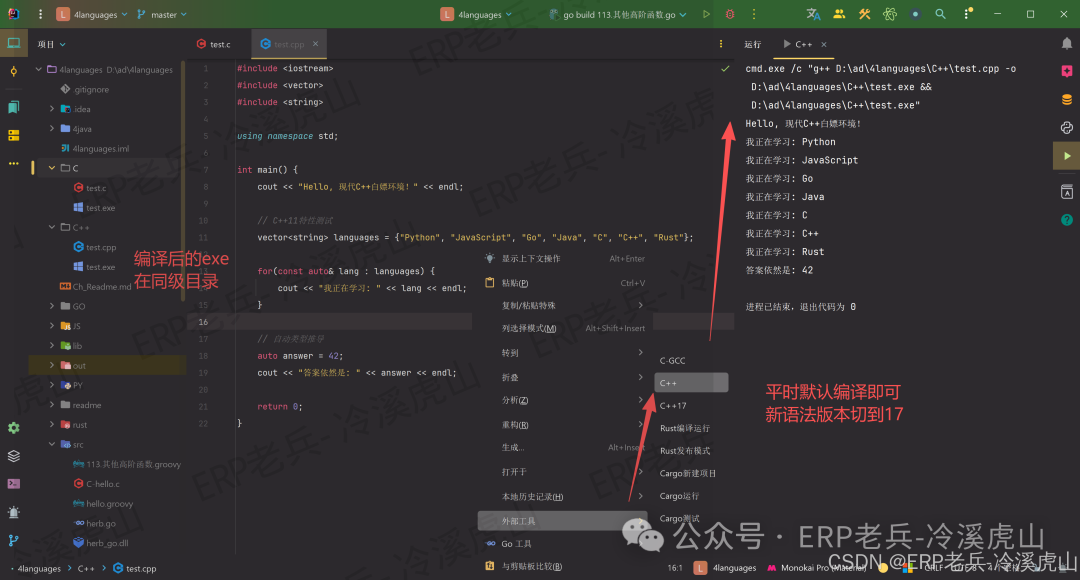This screenshot has height=580, width=1080.
Task: Open the Python console icon in right sidebar
Action: pos(1066,127)
